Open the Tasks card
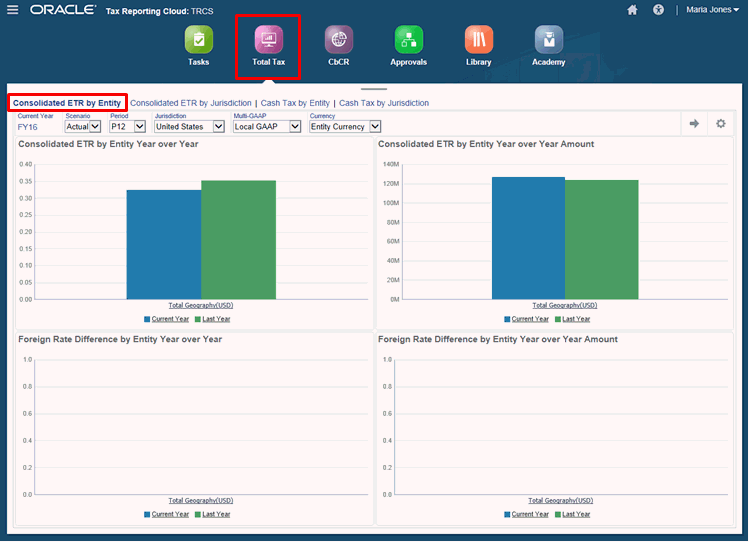749x542 pixels. (198, 46)
